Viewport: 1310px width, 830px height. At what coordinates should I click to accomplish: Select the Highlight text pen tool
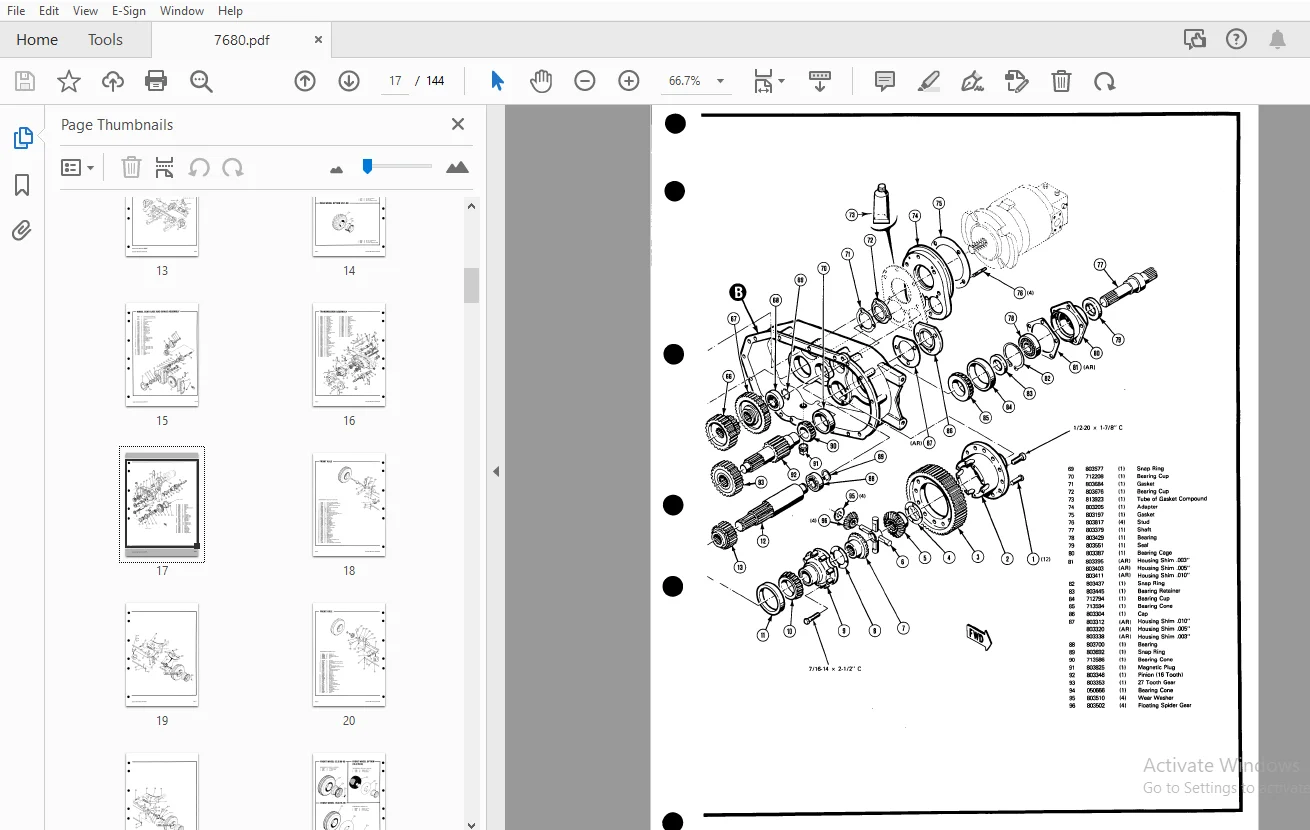pyautogui.click(x=929, y=81)
